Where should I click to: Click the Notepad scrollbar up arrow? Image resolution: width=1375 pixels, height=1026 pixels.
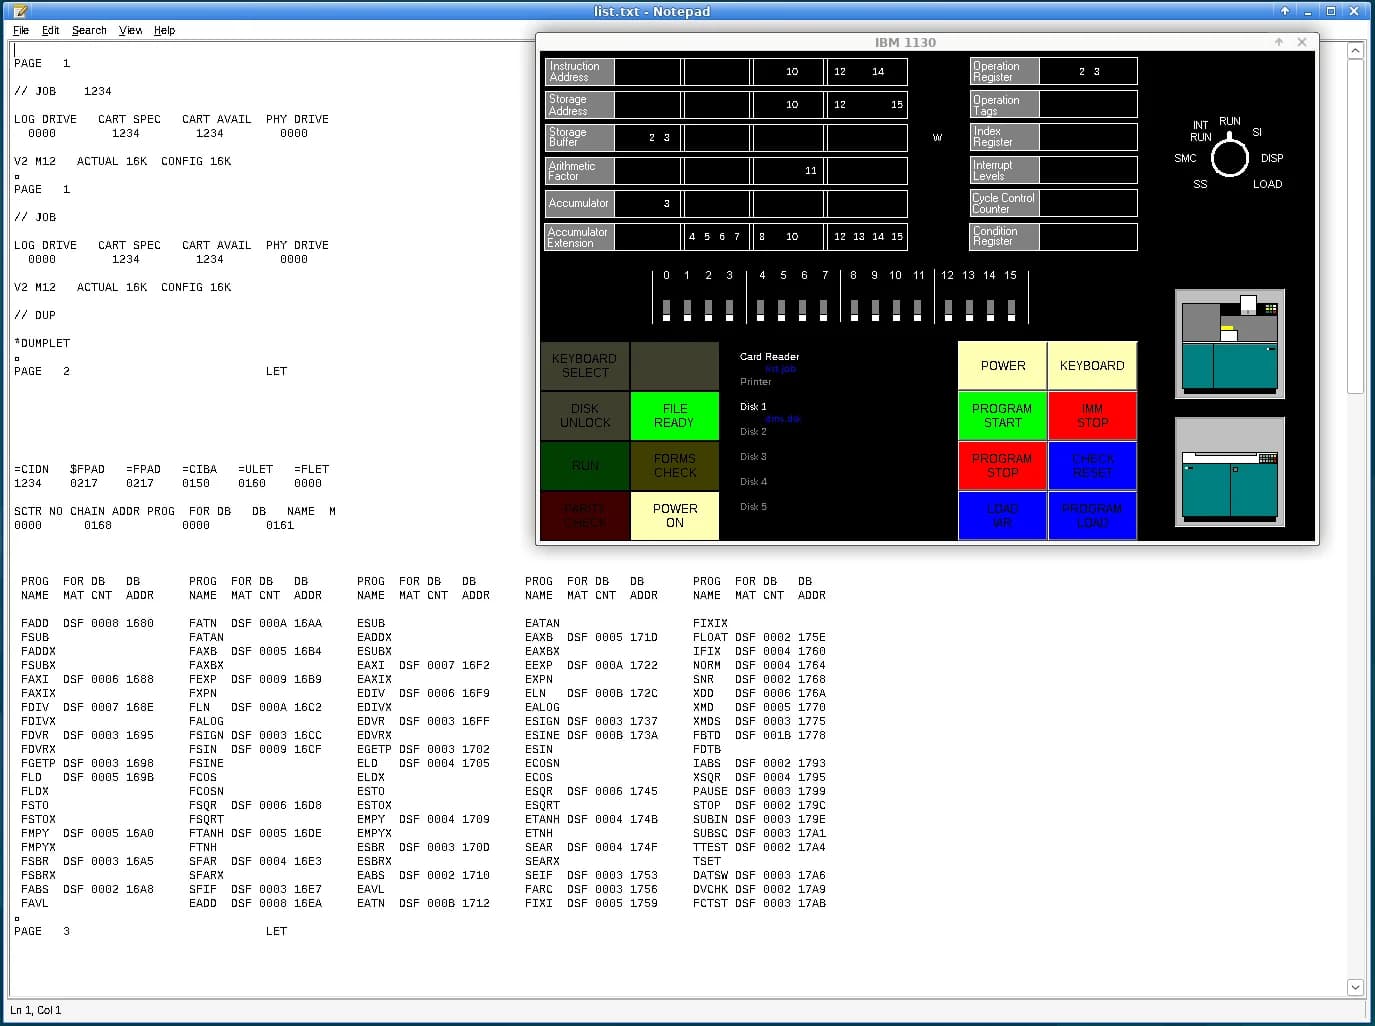click(1355, 50)
